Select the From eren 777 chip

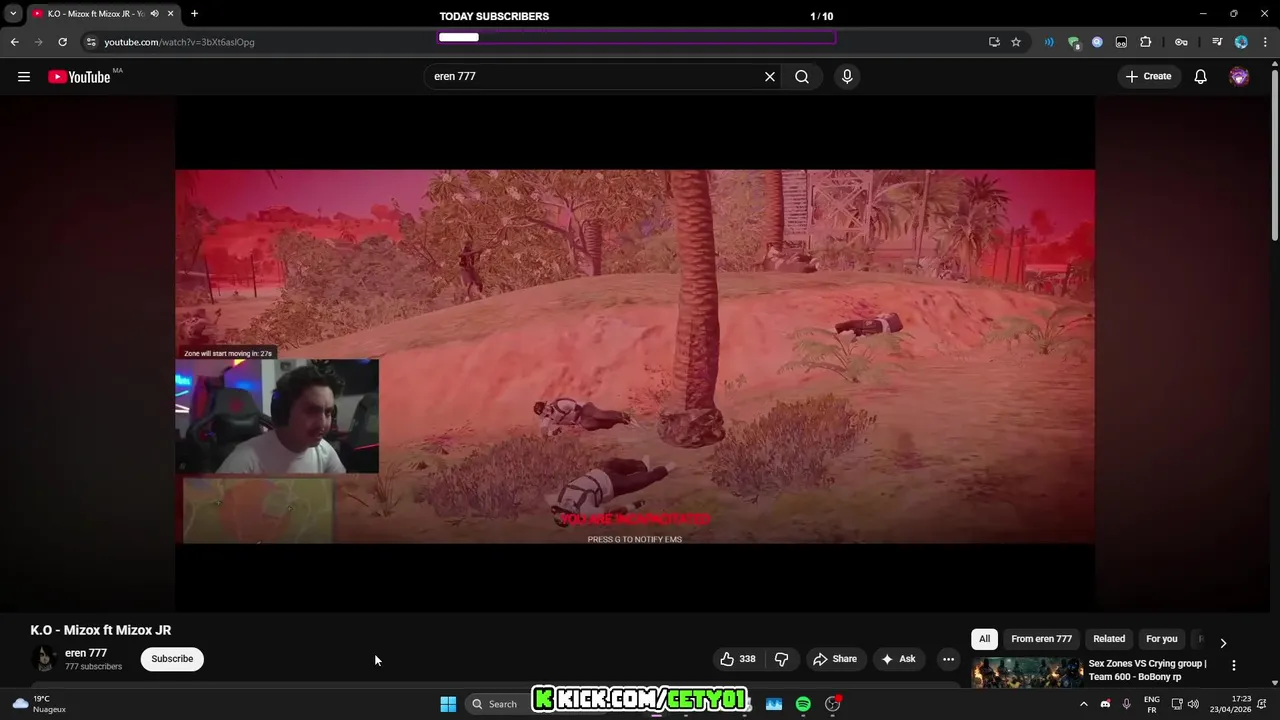[1041, 639]
